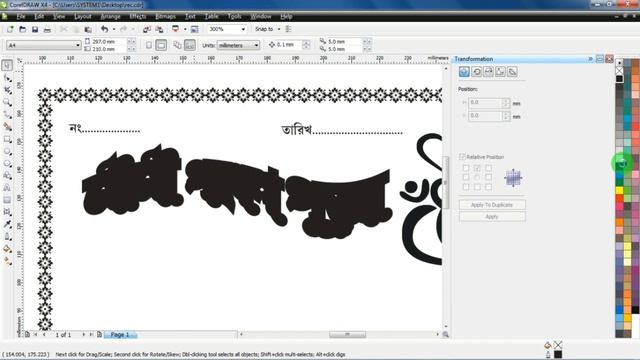
Task: Toggle the Relative Position checkbox
Action: (462, 157)
